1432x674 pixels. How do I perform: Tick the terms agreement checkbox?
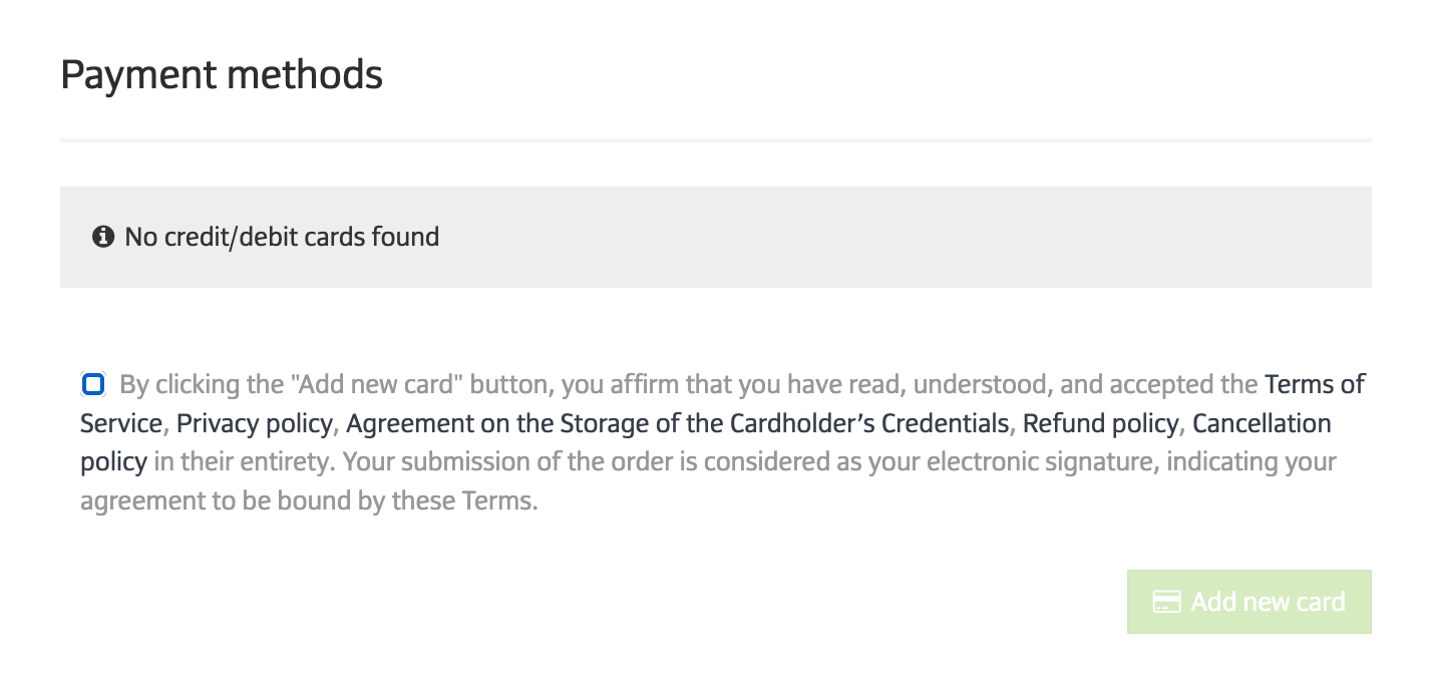point(93,384)
